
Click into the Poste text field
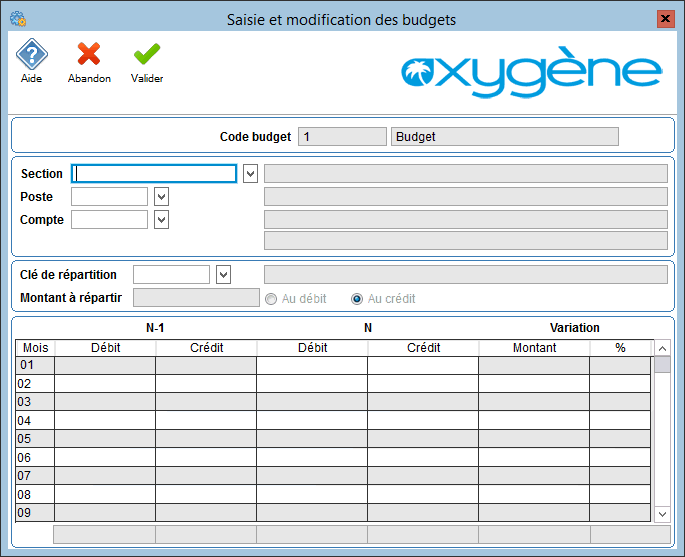(109, 197)
